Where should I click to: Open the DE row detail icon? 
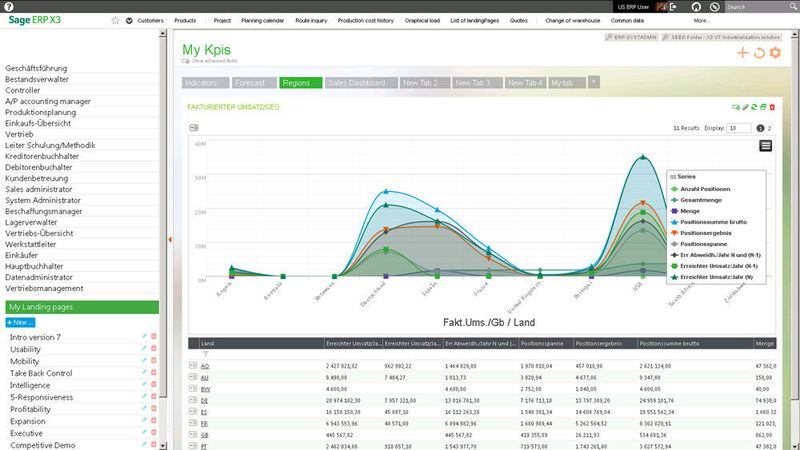point(193,400)
